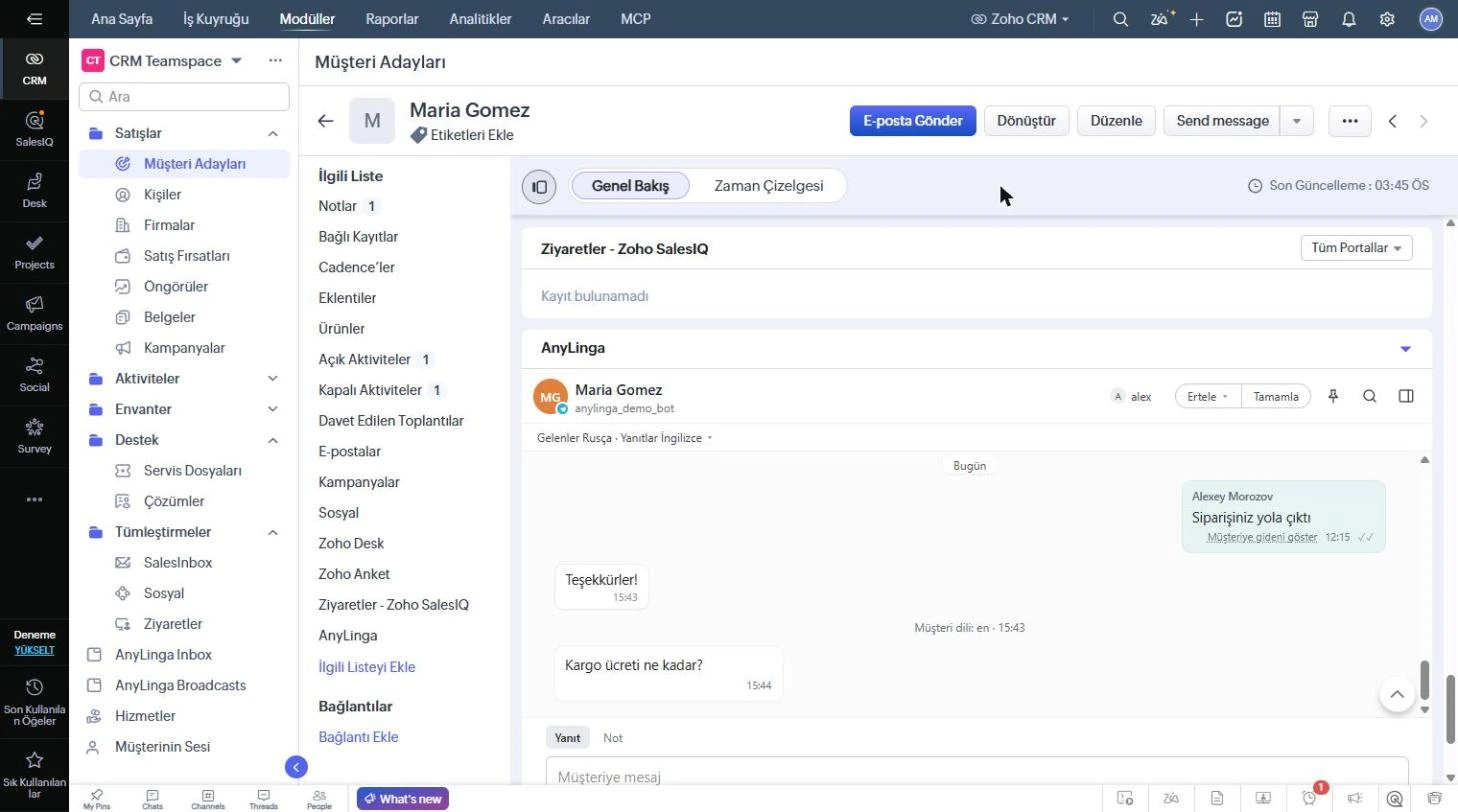Viewport: 1458px width, 812px height.
Task: Open the hamburger menu collapse icon
Action: pyautogui.click(x=34, y=19)
